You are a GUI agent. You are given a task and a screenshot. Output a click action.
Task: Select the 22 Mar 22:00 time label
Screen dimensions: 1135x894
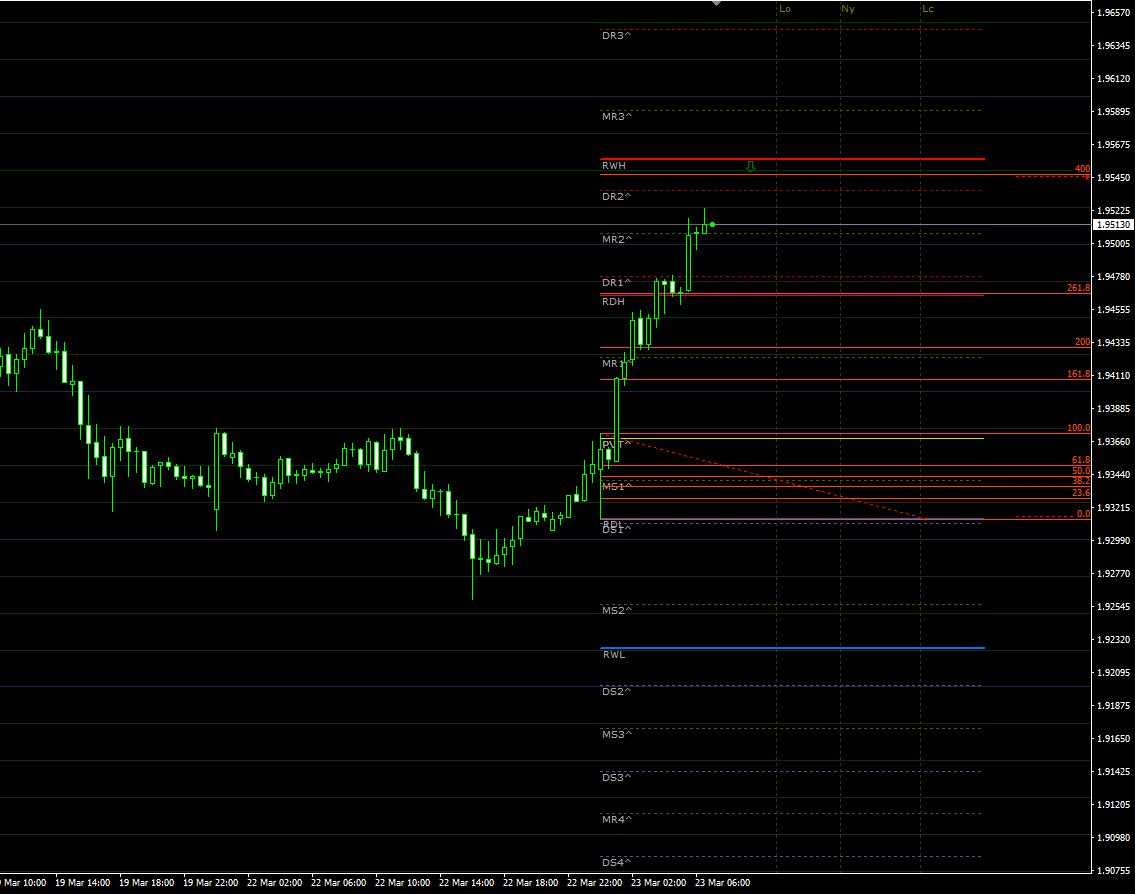(x=595, y=883)
